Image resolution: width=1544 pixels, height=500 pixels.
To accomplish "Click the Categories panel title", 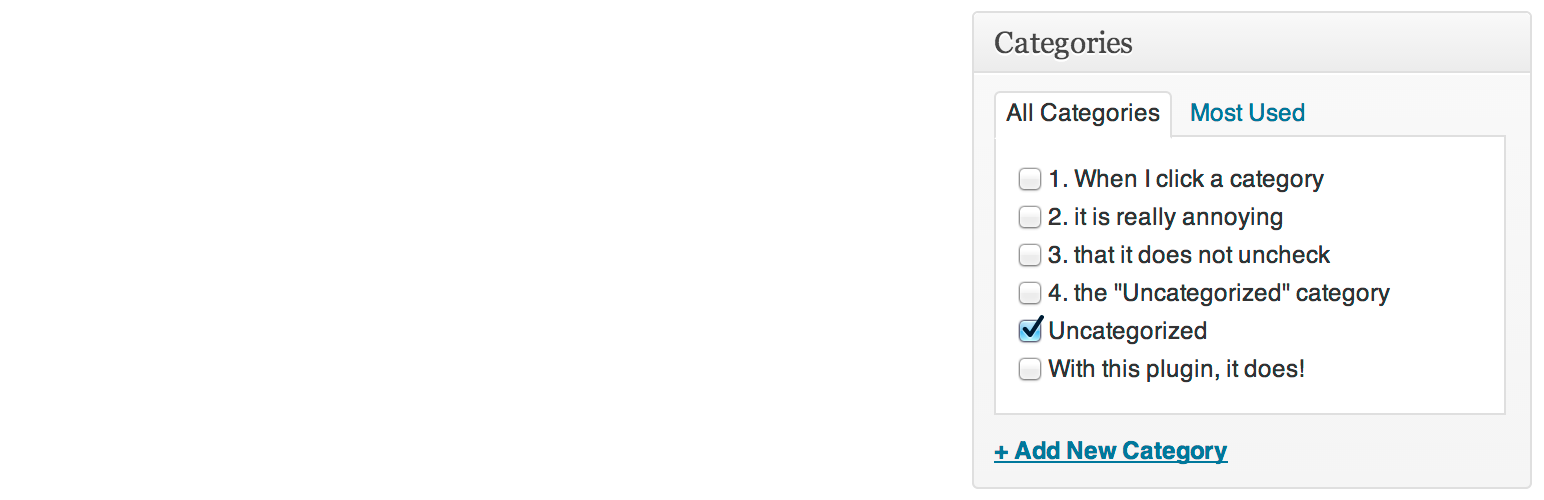I will [1063, 44].
